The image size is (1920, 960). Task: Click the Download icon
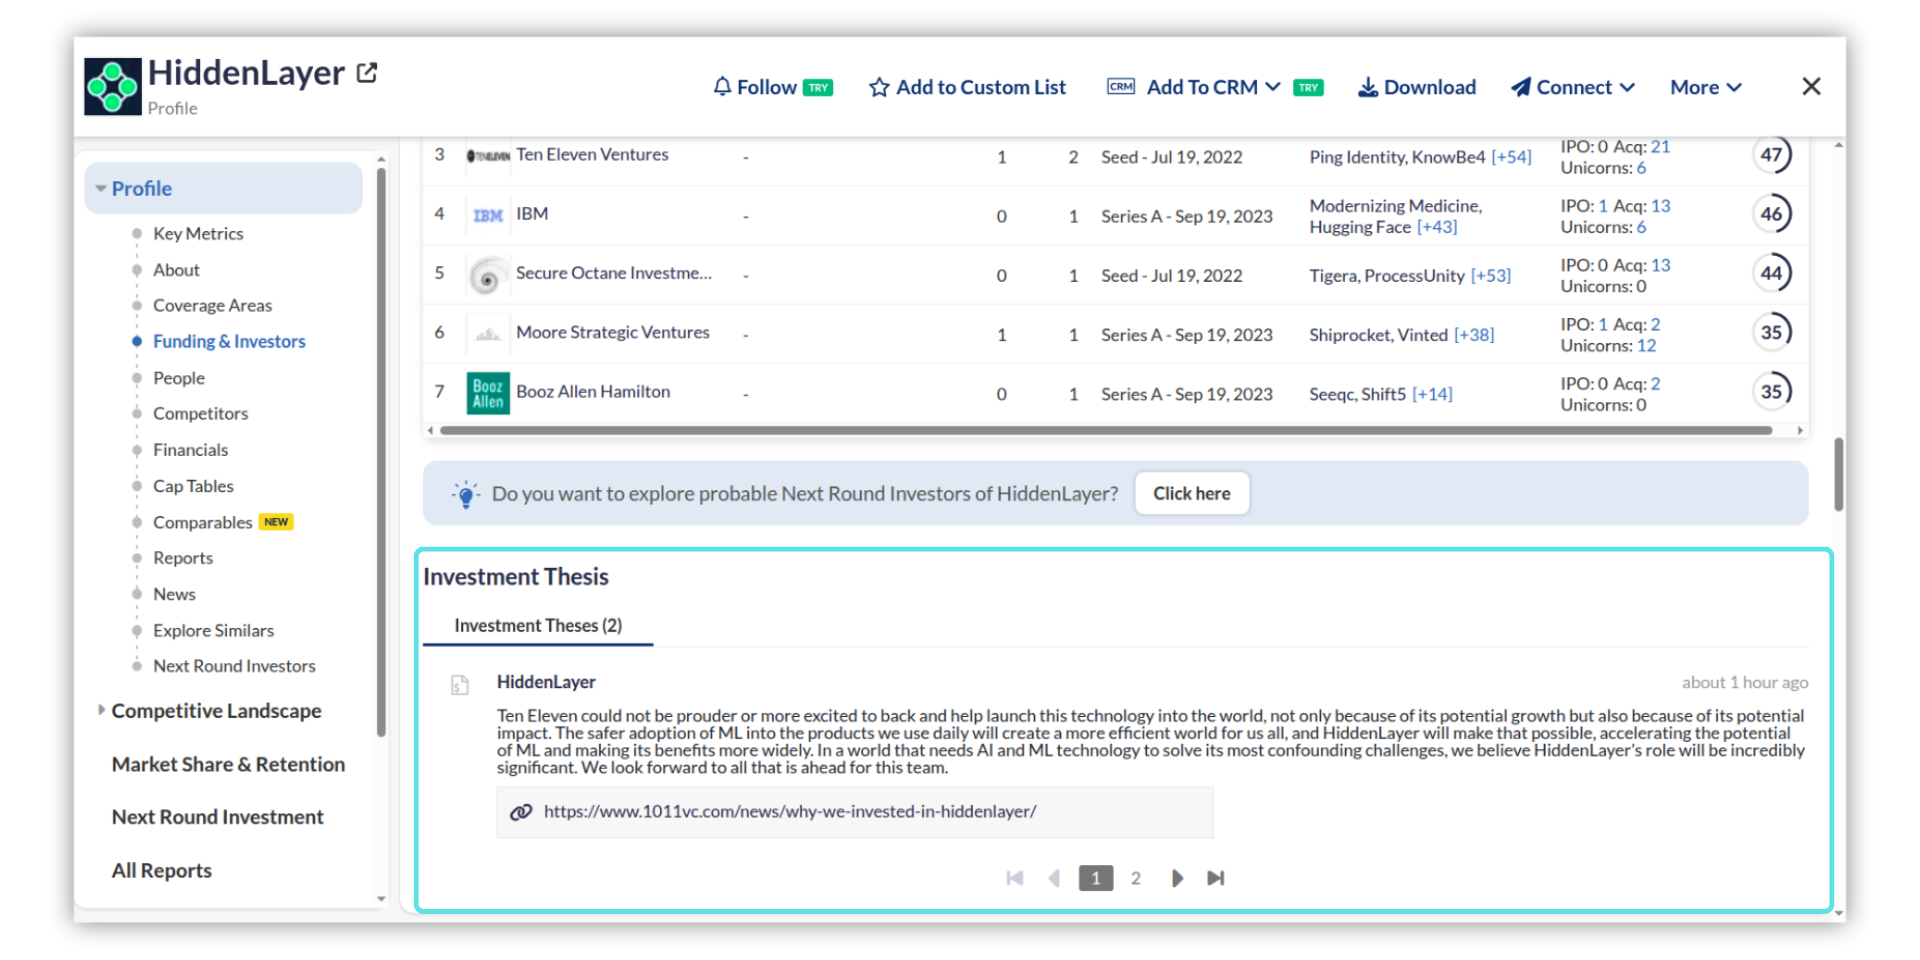coord(1367,88)
